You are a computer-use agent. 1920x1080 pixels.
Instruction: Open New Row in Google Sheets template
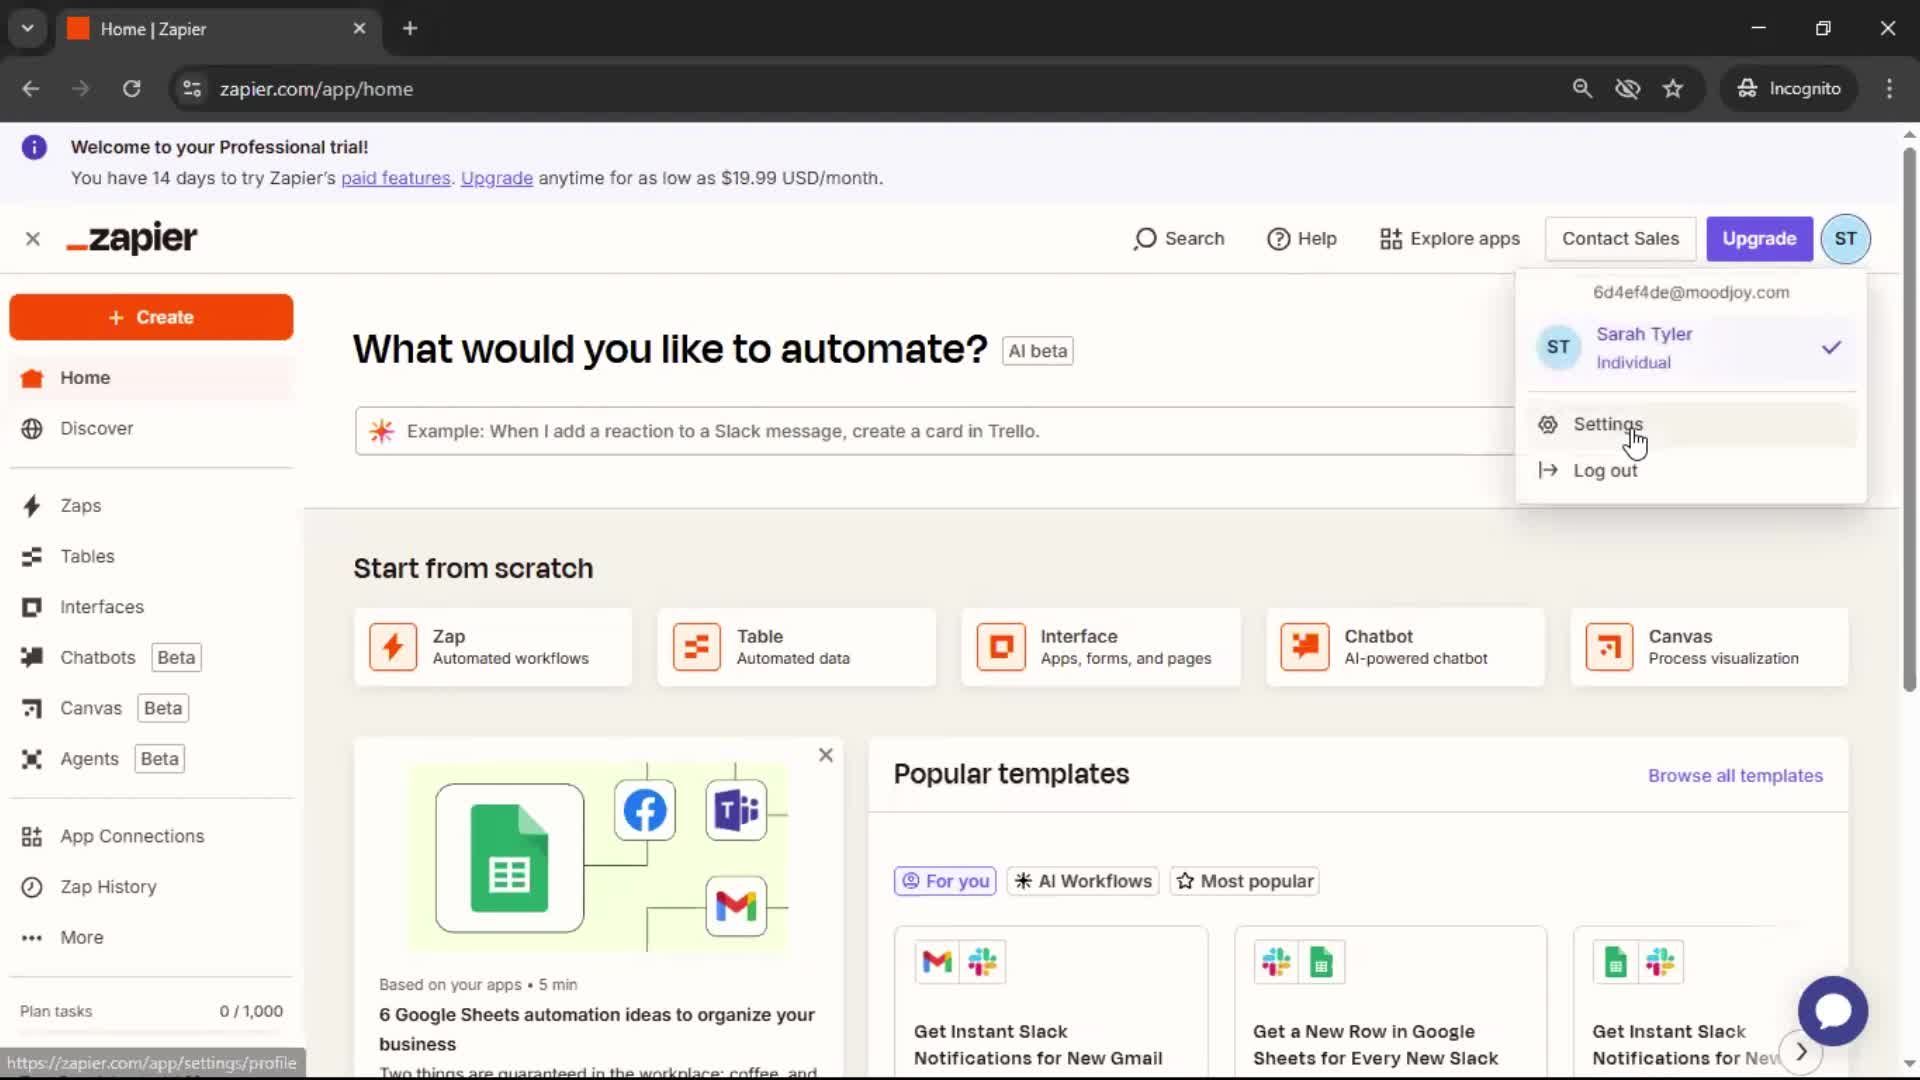(1390, 1003)
